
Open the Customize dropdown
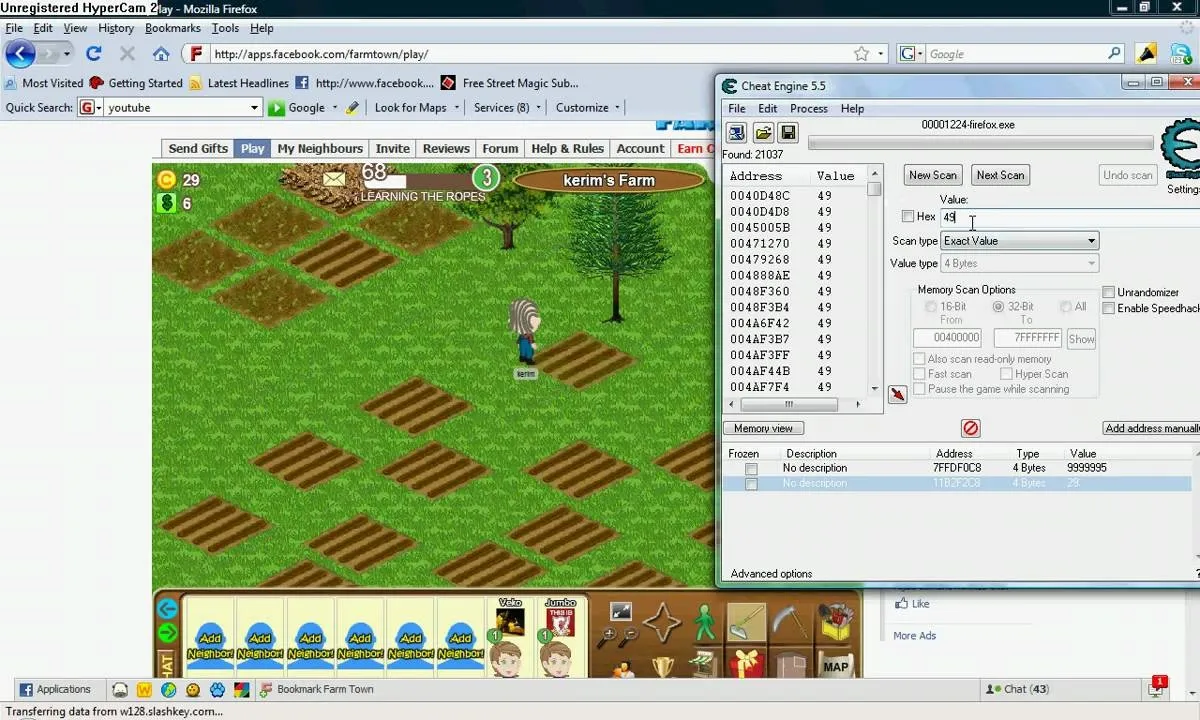(617, 107)
